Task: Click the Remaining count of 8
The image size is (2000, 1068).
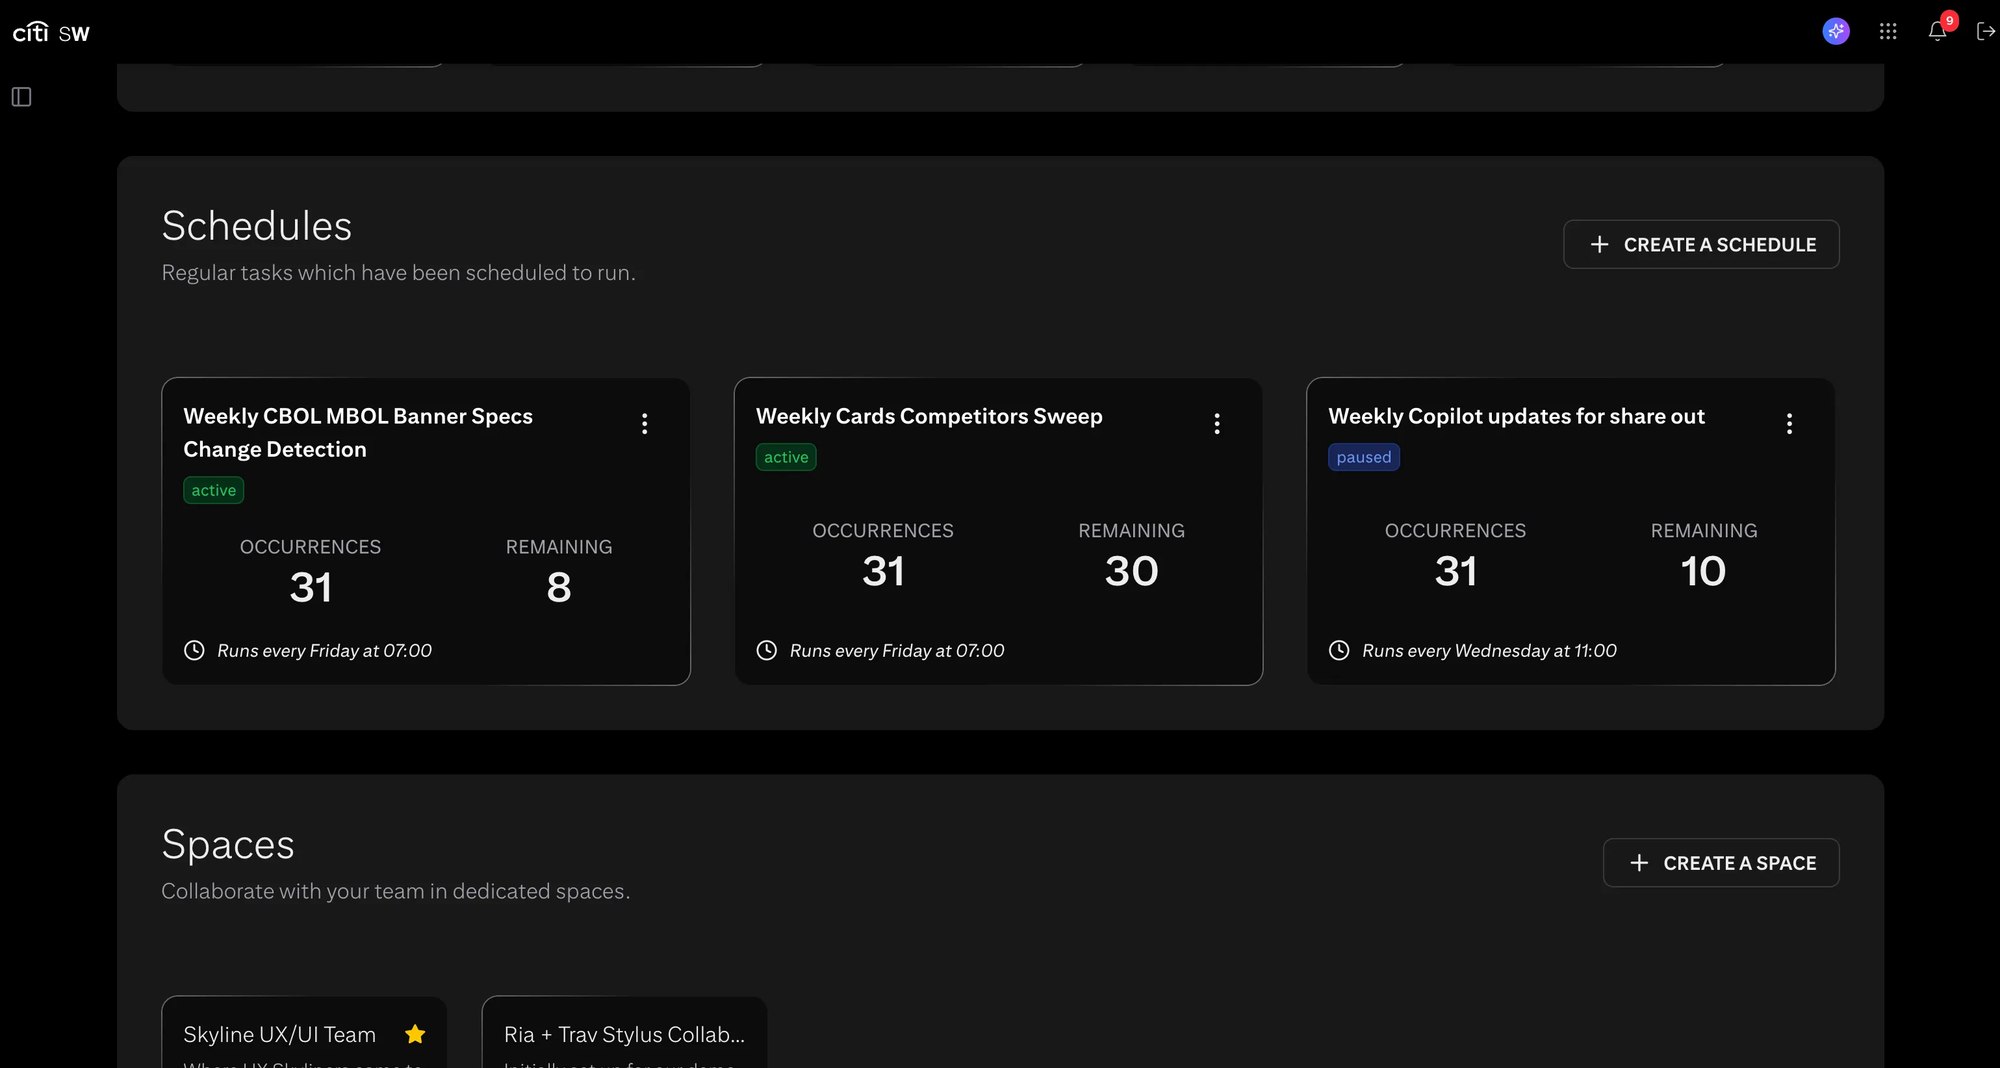Action: point(559,587)
